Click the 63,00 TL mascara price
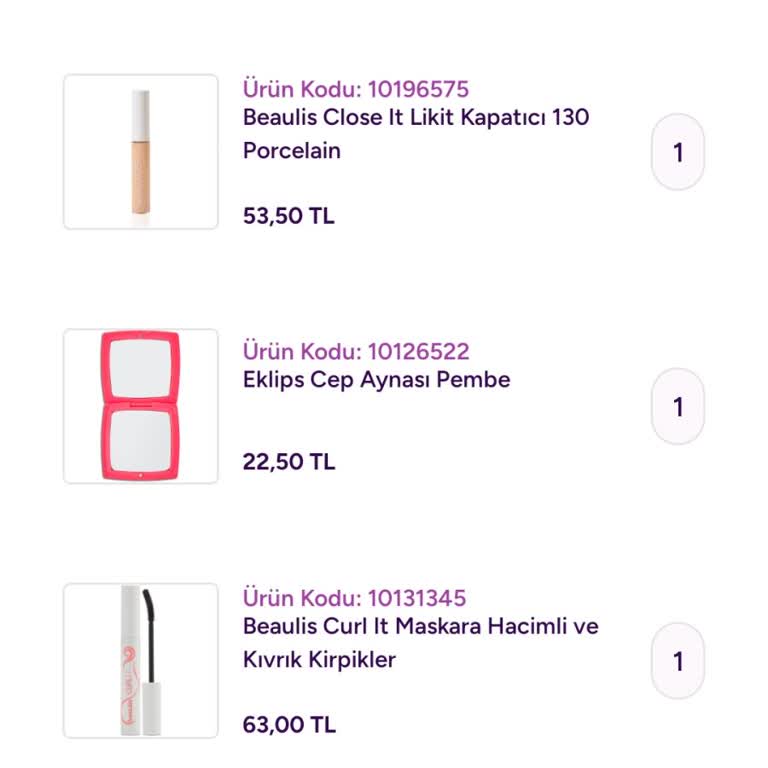This screenshot has width=768, height=768. point(289,724)
